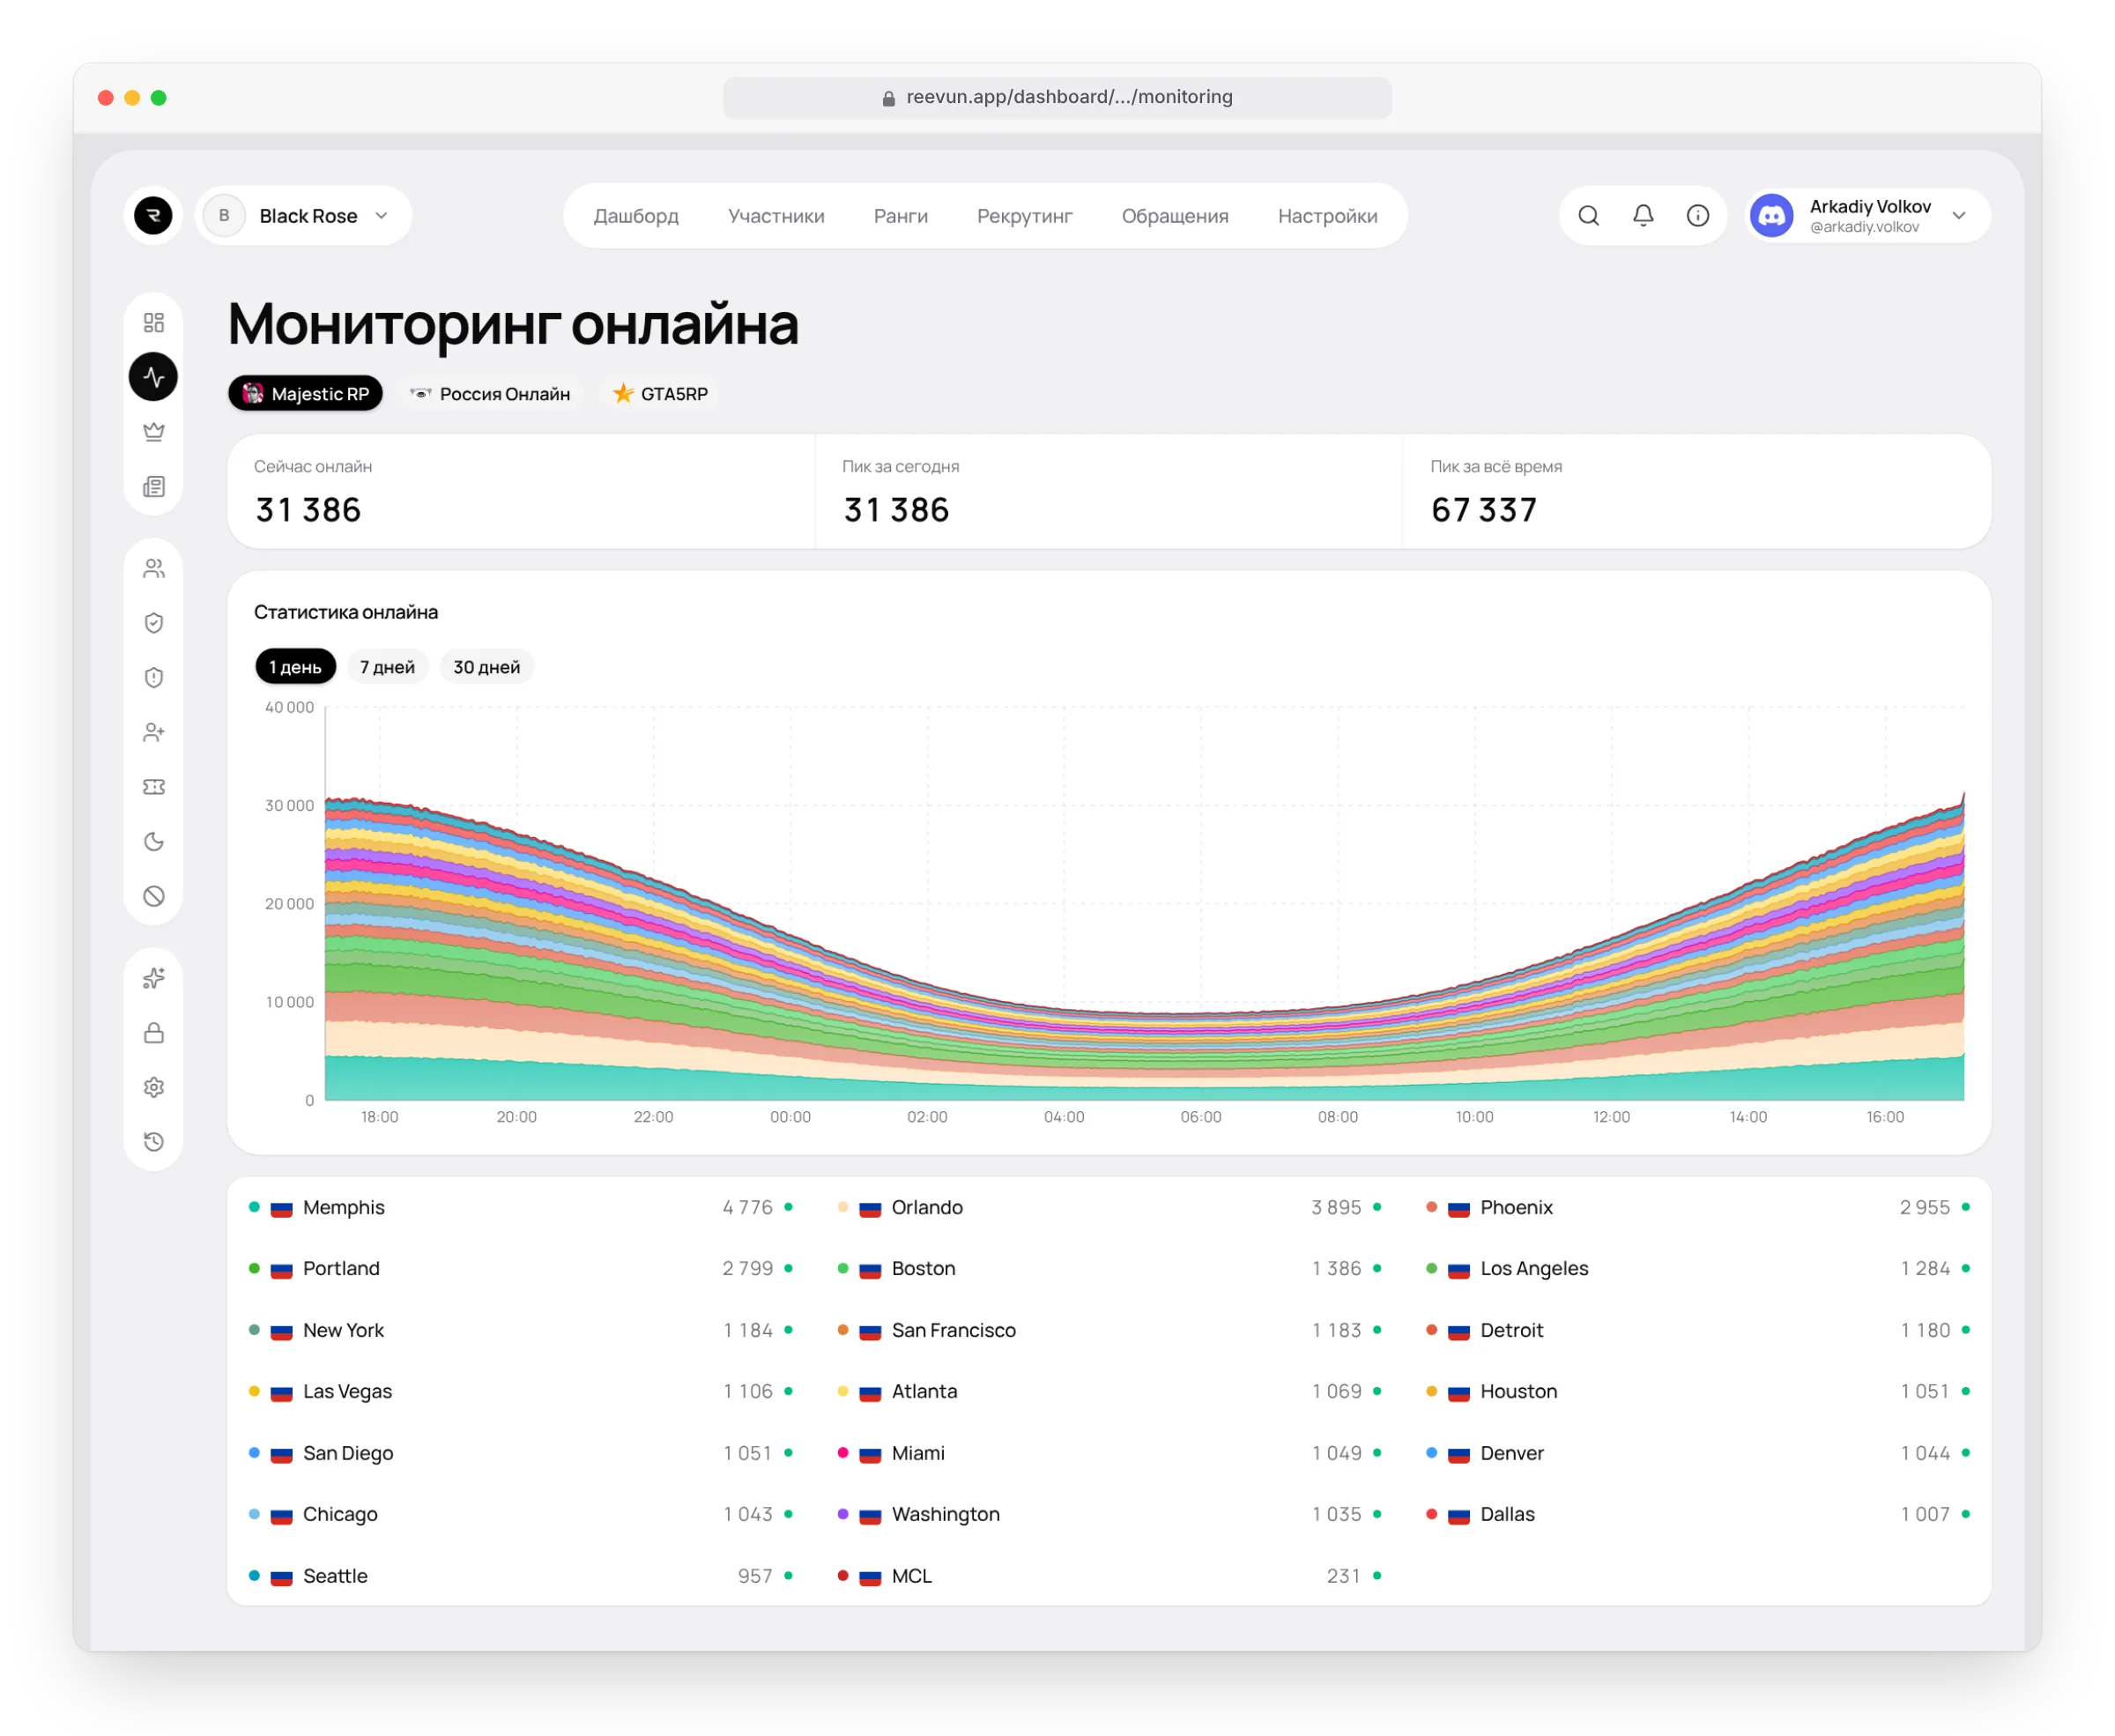Open notifications bell icon
Screen dimensions: 2115x1736
[1643, 215]
